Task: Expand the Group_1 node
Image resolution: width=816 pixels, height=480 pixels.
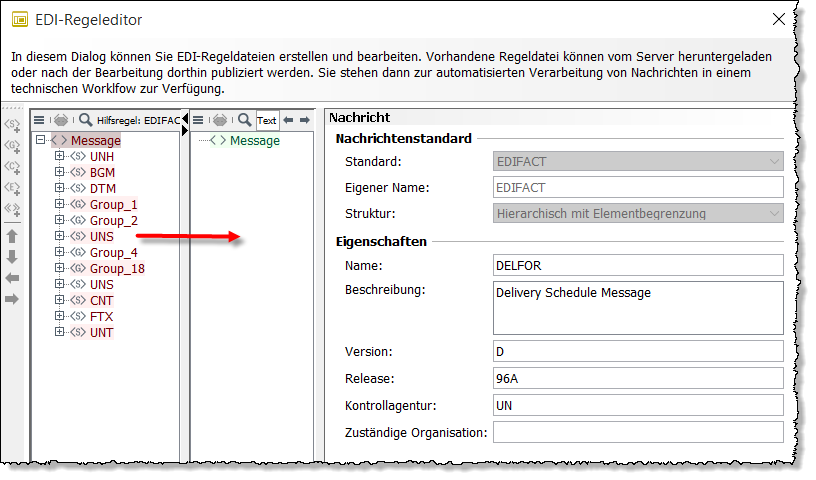Action: [59, 204]
